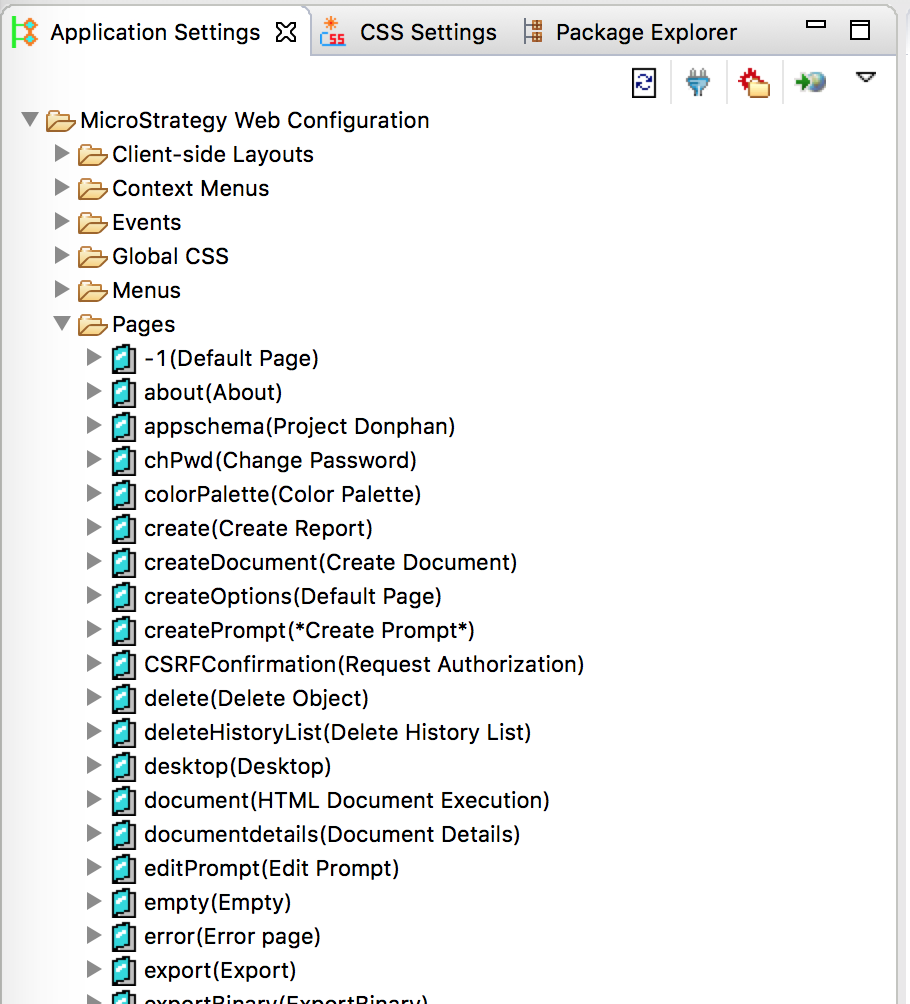Expand the Context Menus tree node

[x=62, y=188]
